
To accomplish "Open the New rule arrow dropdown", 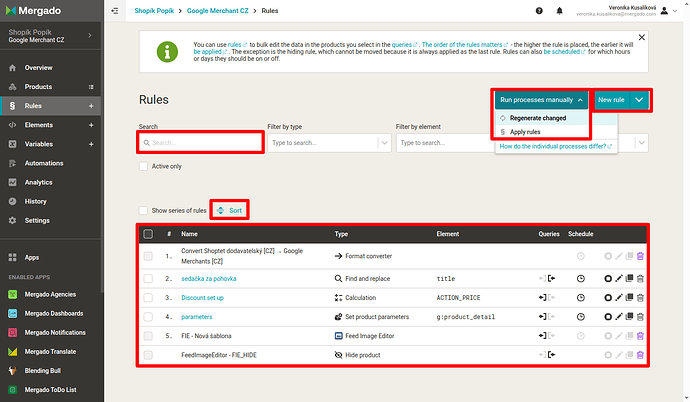I will click(639, 100).
